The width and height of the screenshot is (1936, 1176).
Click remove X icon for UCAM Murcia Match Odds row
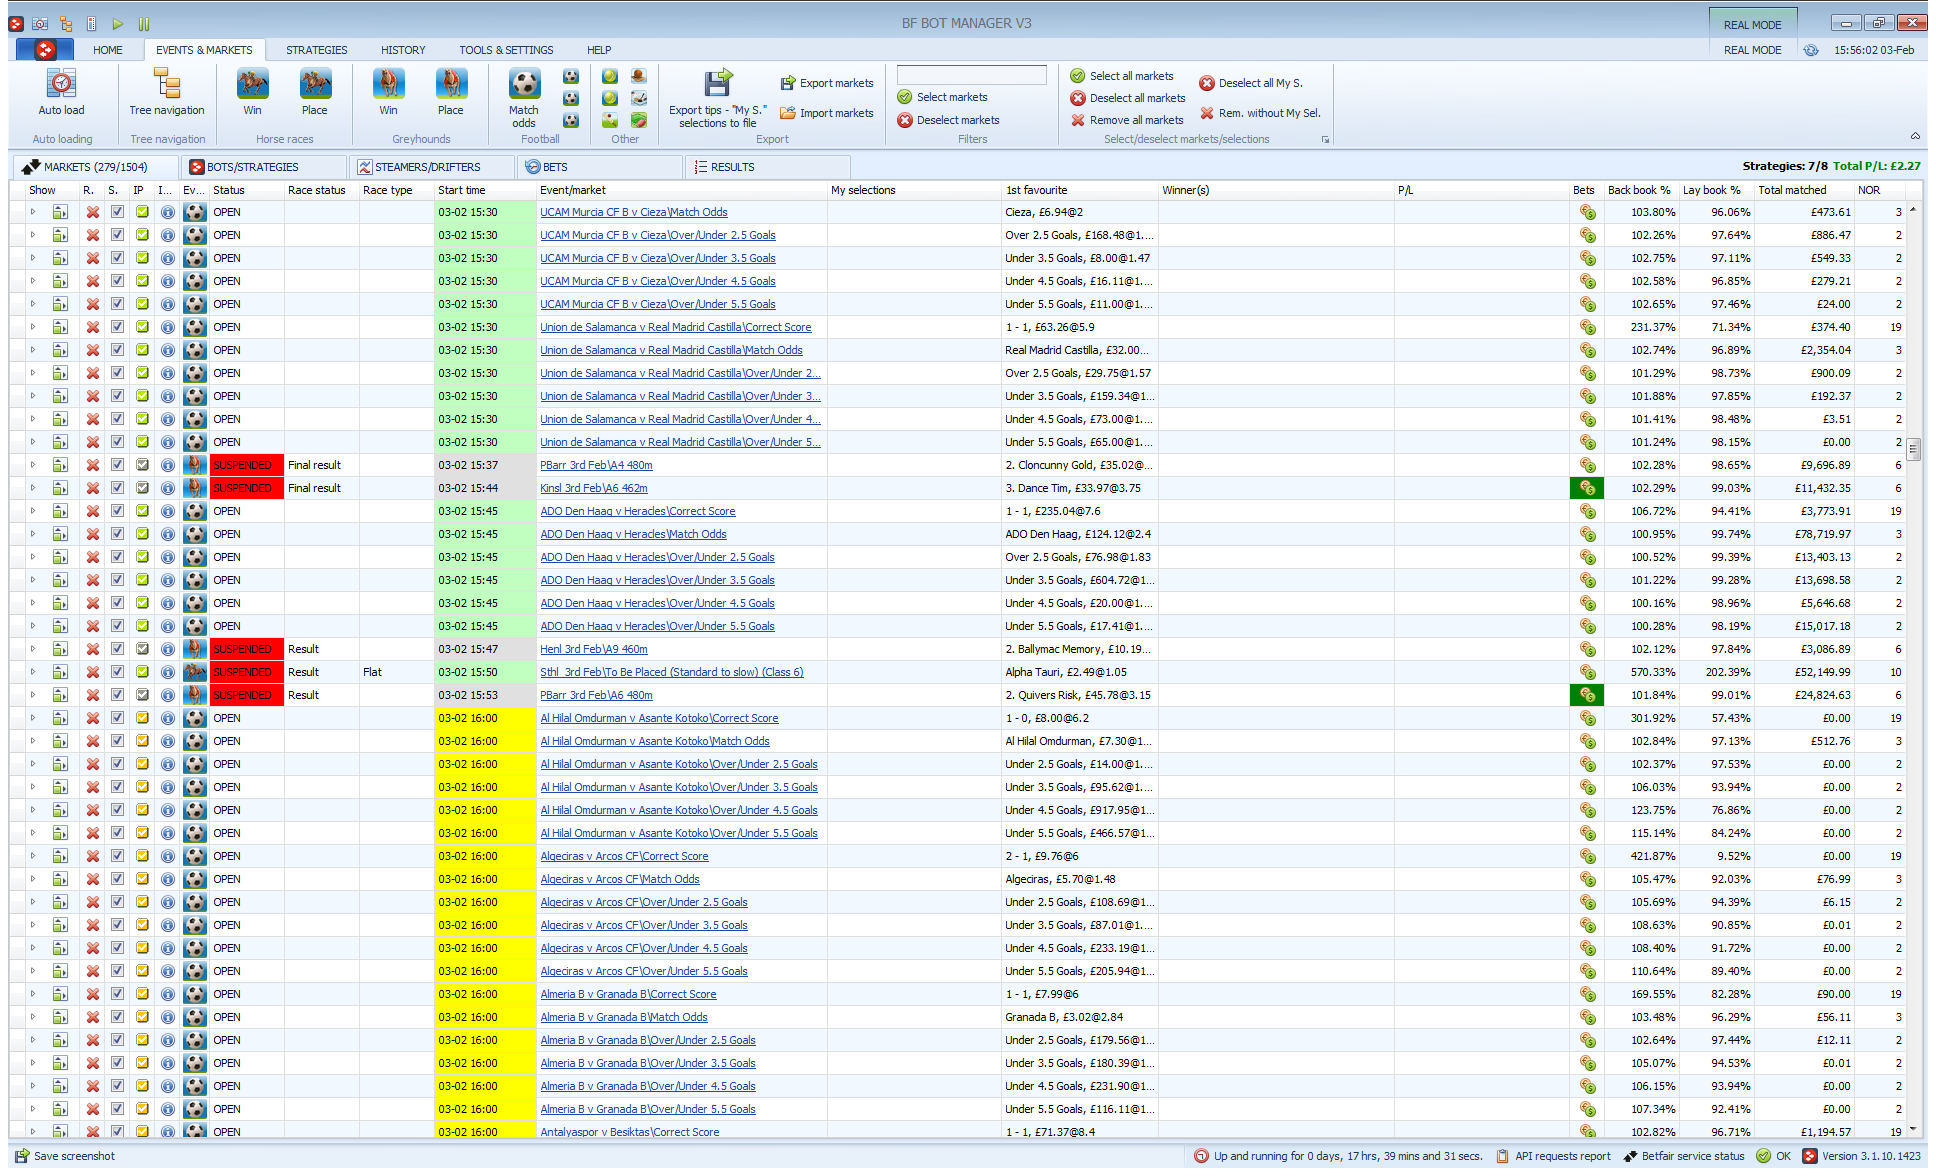pos(93,212)
